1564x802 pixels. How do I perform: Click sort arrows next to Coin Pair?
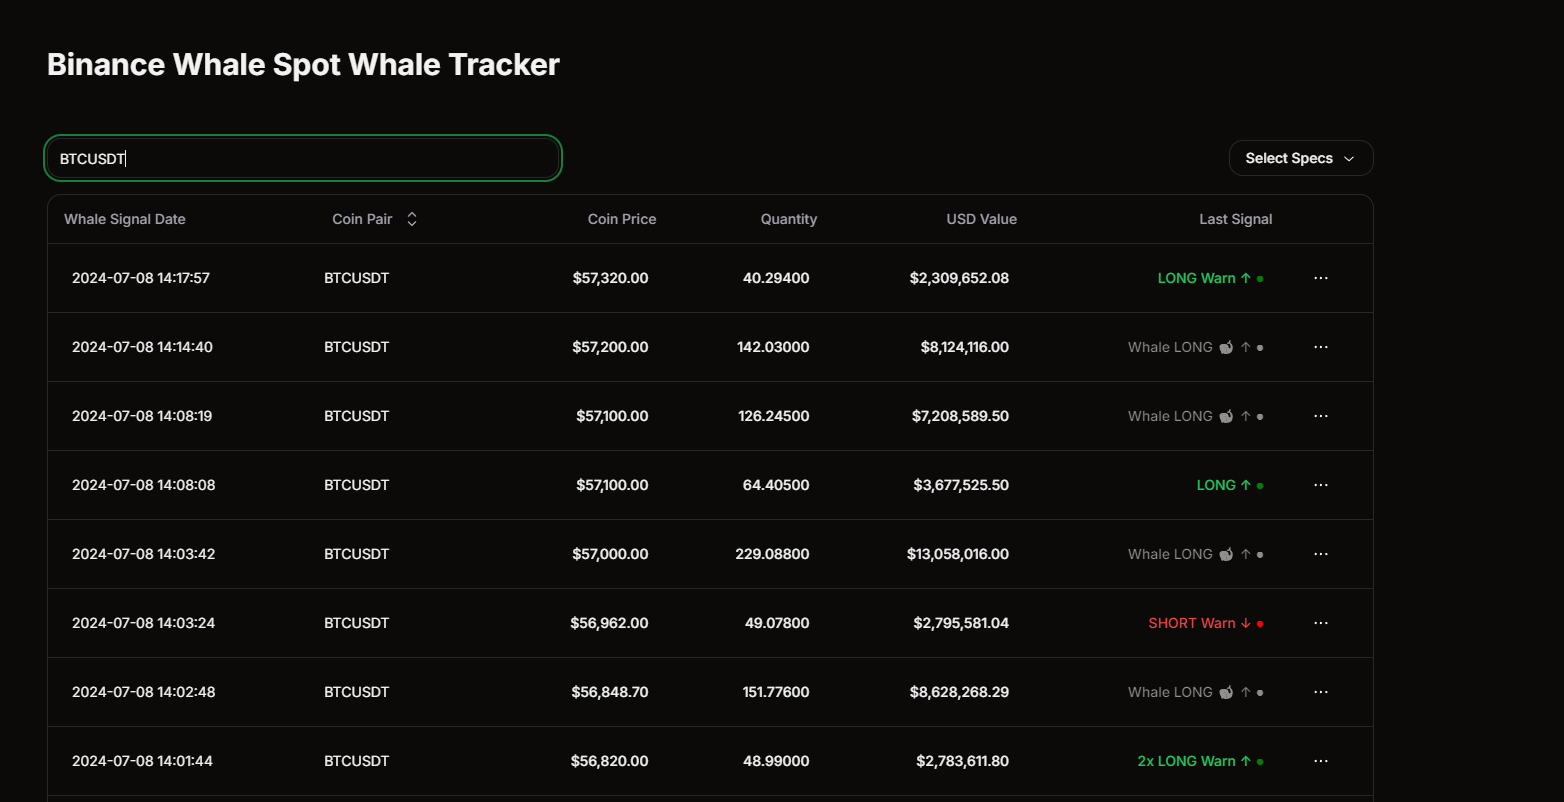click(x=412, y=219)
